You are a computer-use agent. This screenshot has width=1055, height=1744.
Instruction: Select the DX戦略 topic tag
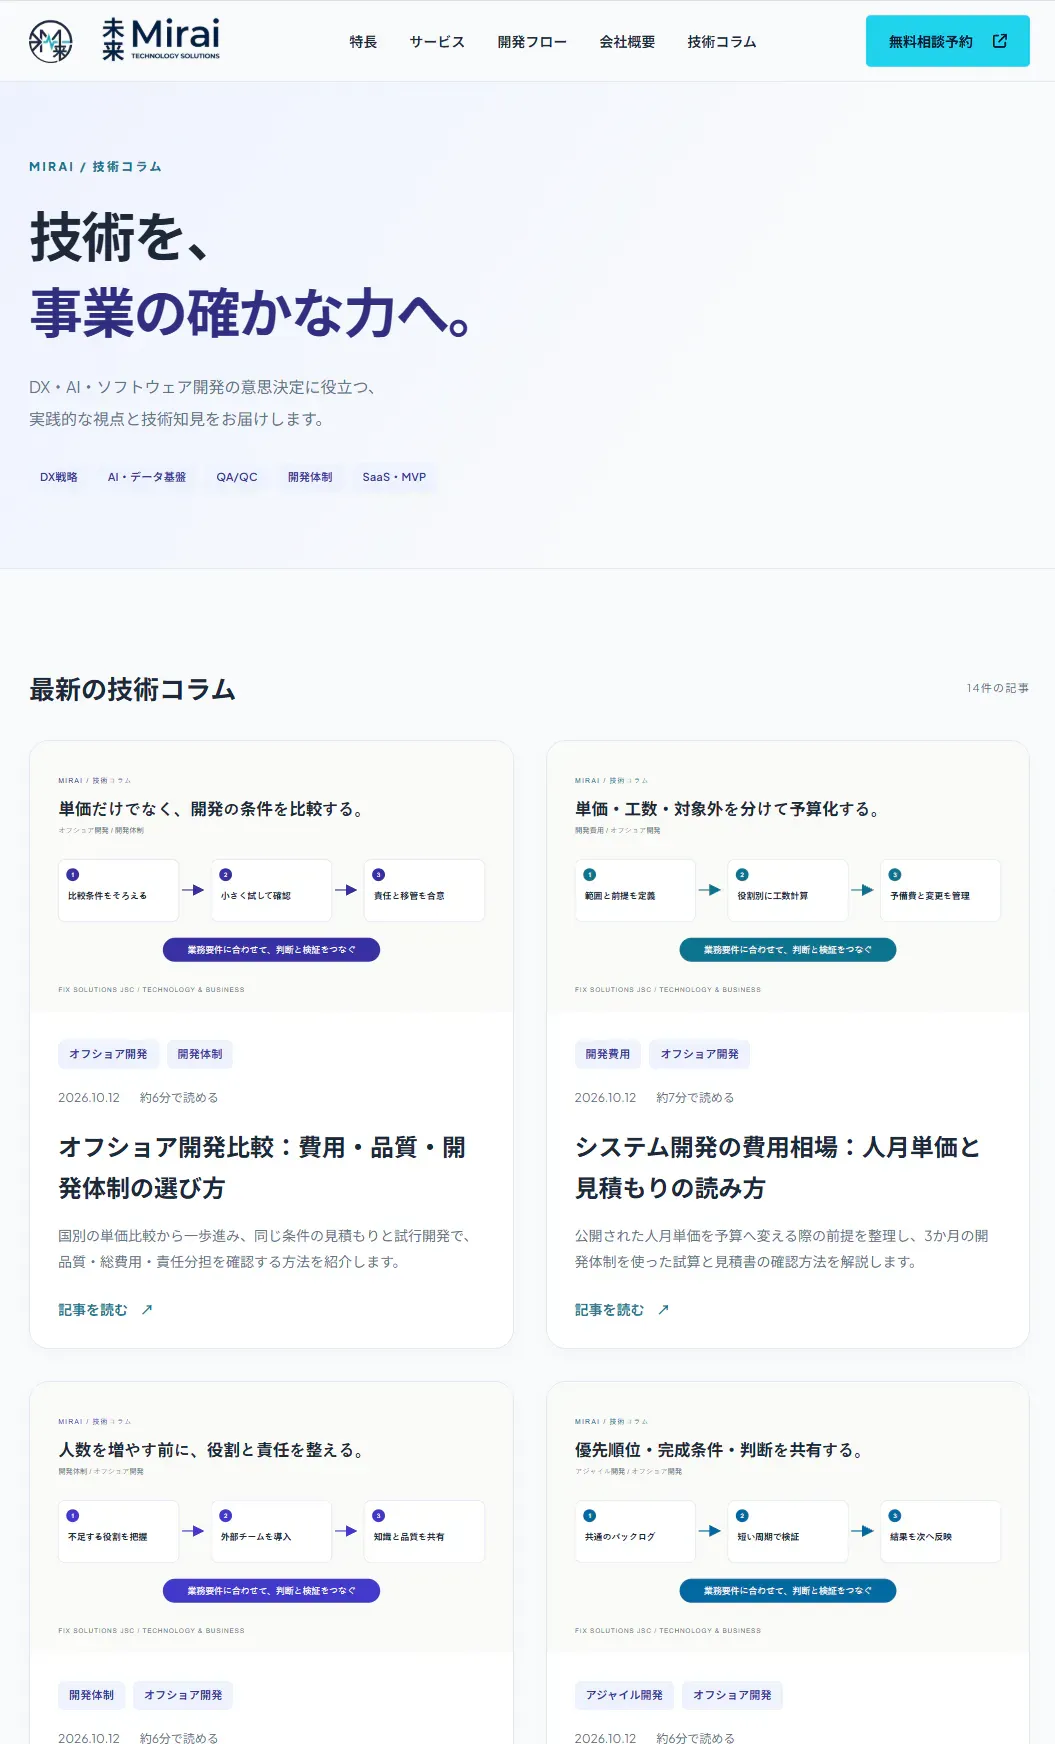point(59,477)
